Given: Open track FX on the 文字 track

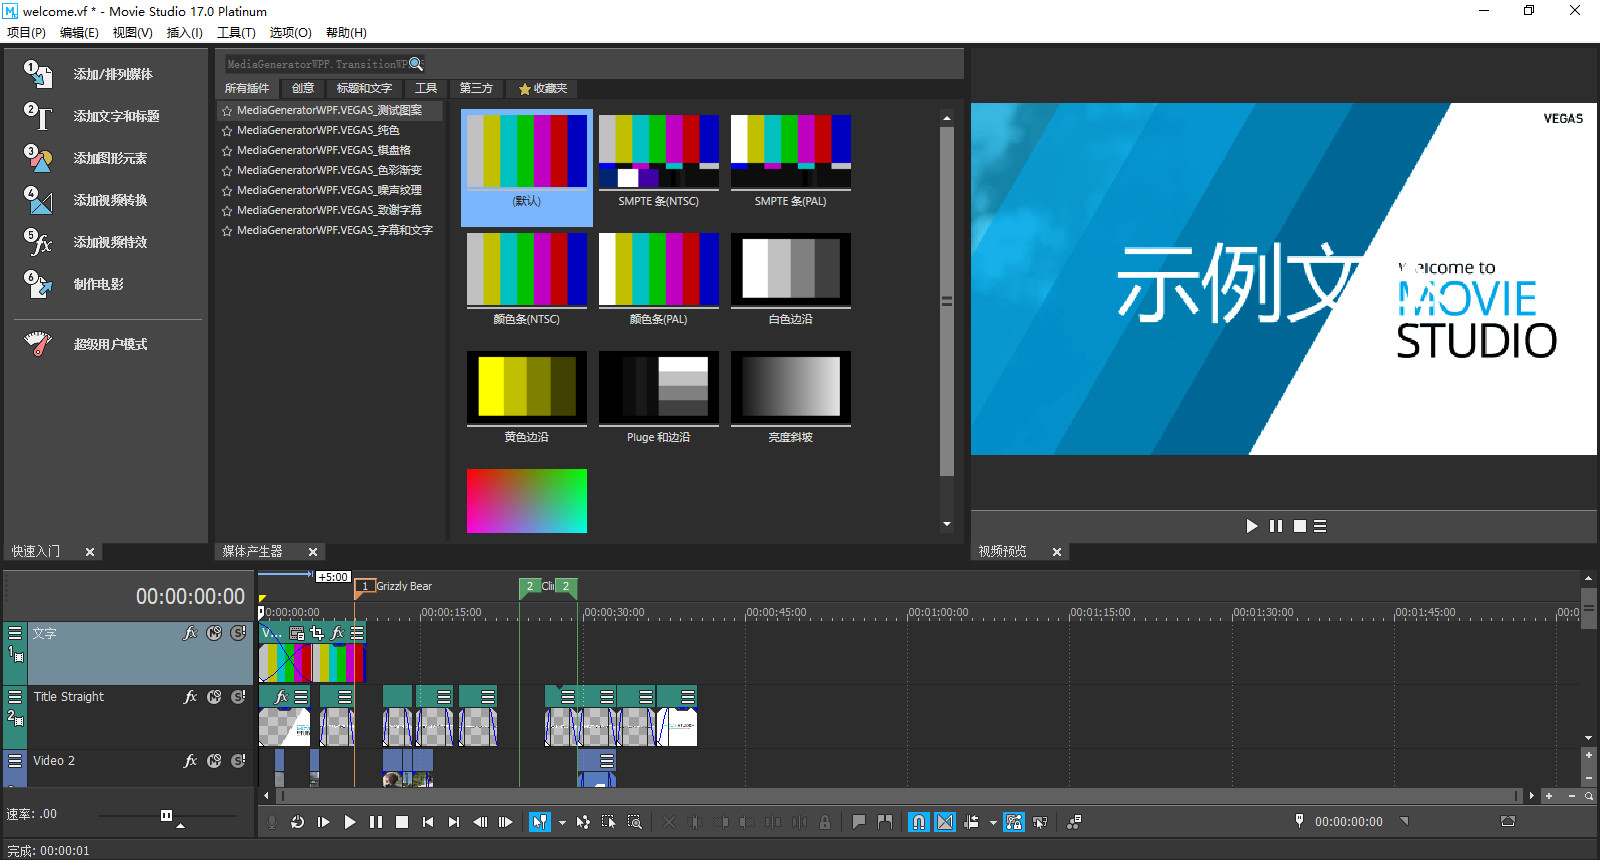Looking at the screenshot, I should 190,633.
